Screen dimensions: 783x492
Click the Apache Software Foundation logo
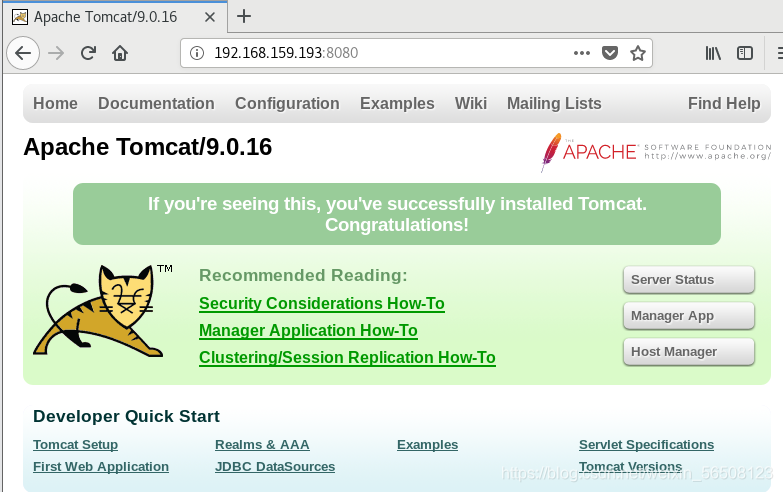(656, 151)
